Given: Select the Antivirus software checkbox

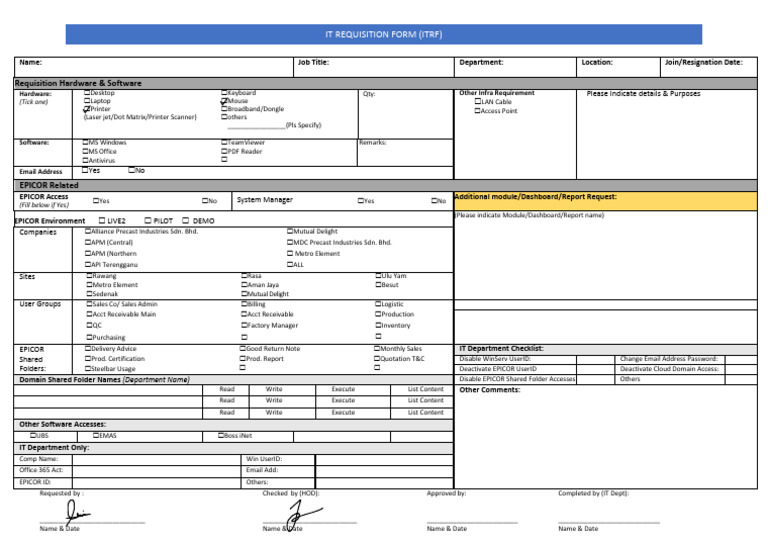Looking at the screenshot, I should point(86,160).
